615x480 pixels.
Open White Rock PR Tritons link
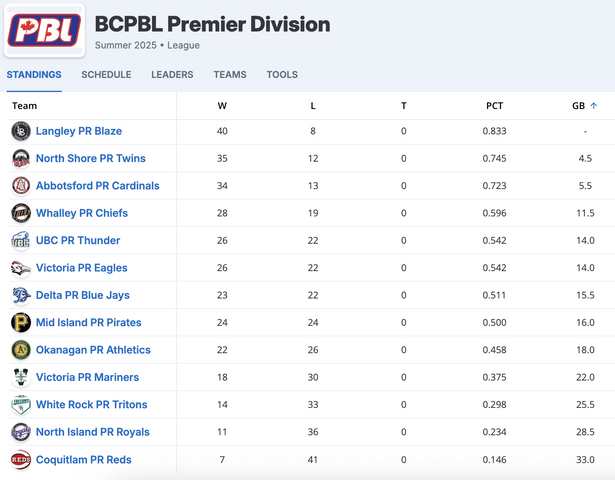pyautogui.click(x=92, y=404)
